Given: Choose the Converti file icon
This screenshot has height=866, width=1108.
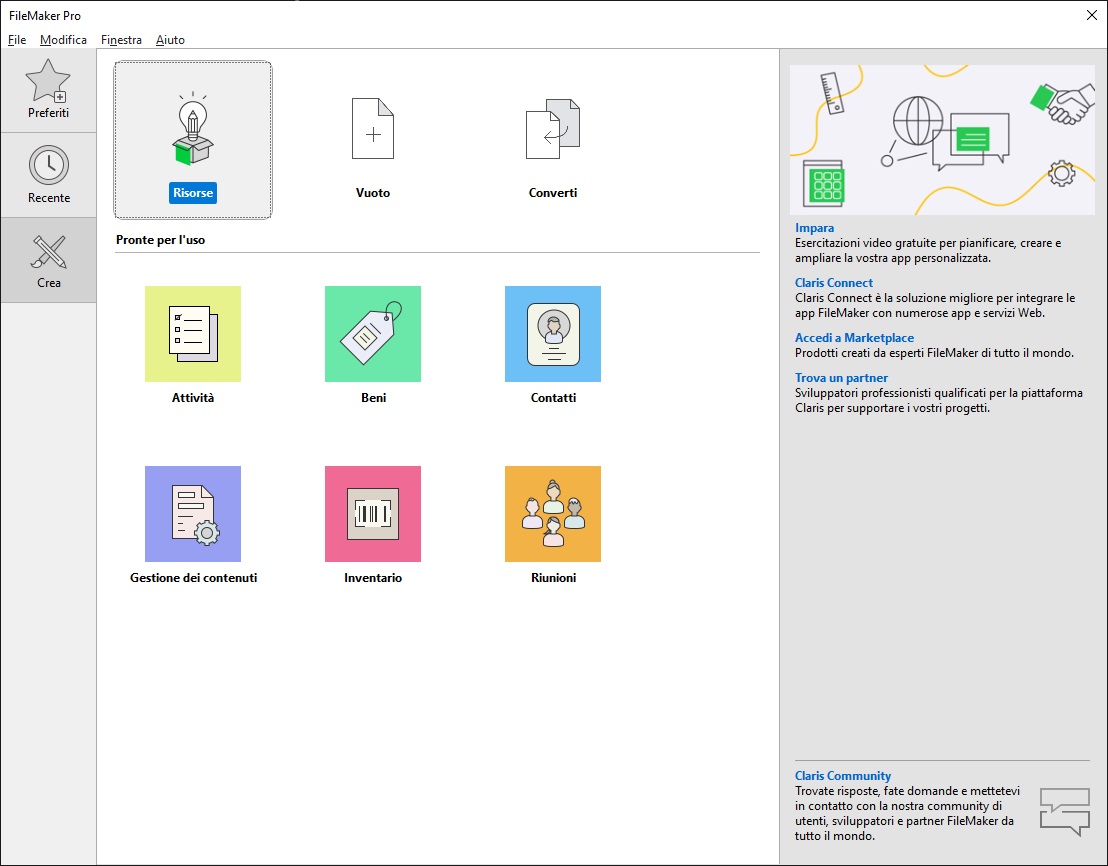Looking at the screenshot, I should click(x=553, y=129).
